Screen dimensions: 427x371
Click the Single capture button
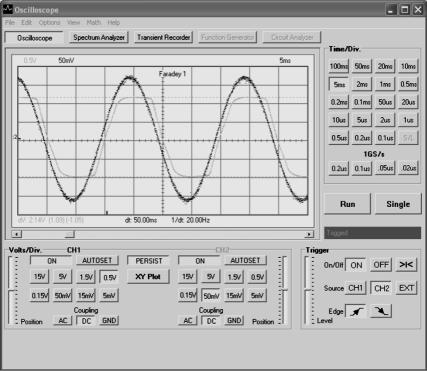tap(398, 204)
